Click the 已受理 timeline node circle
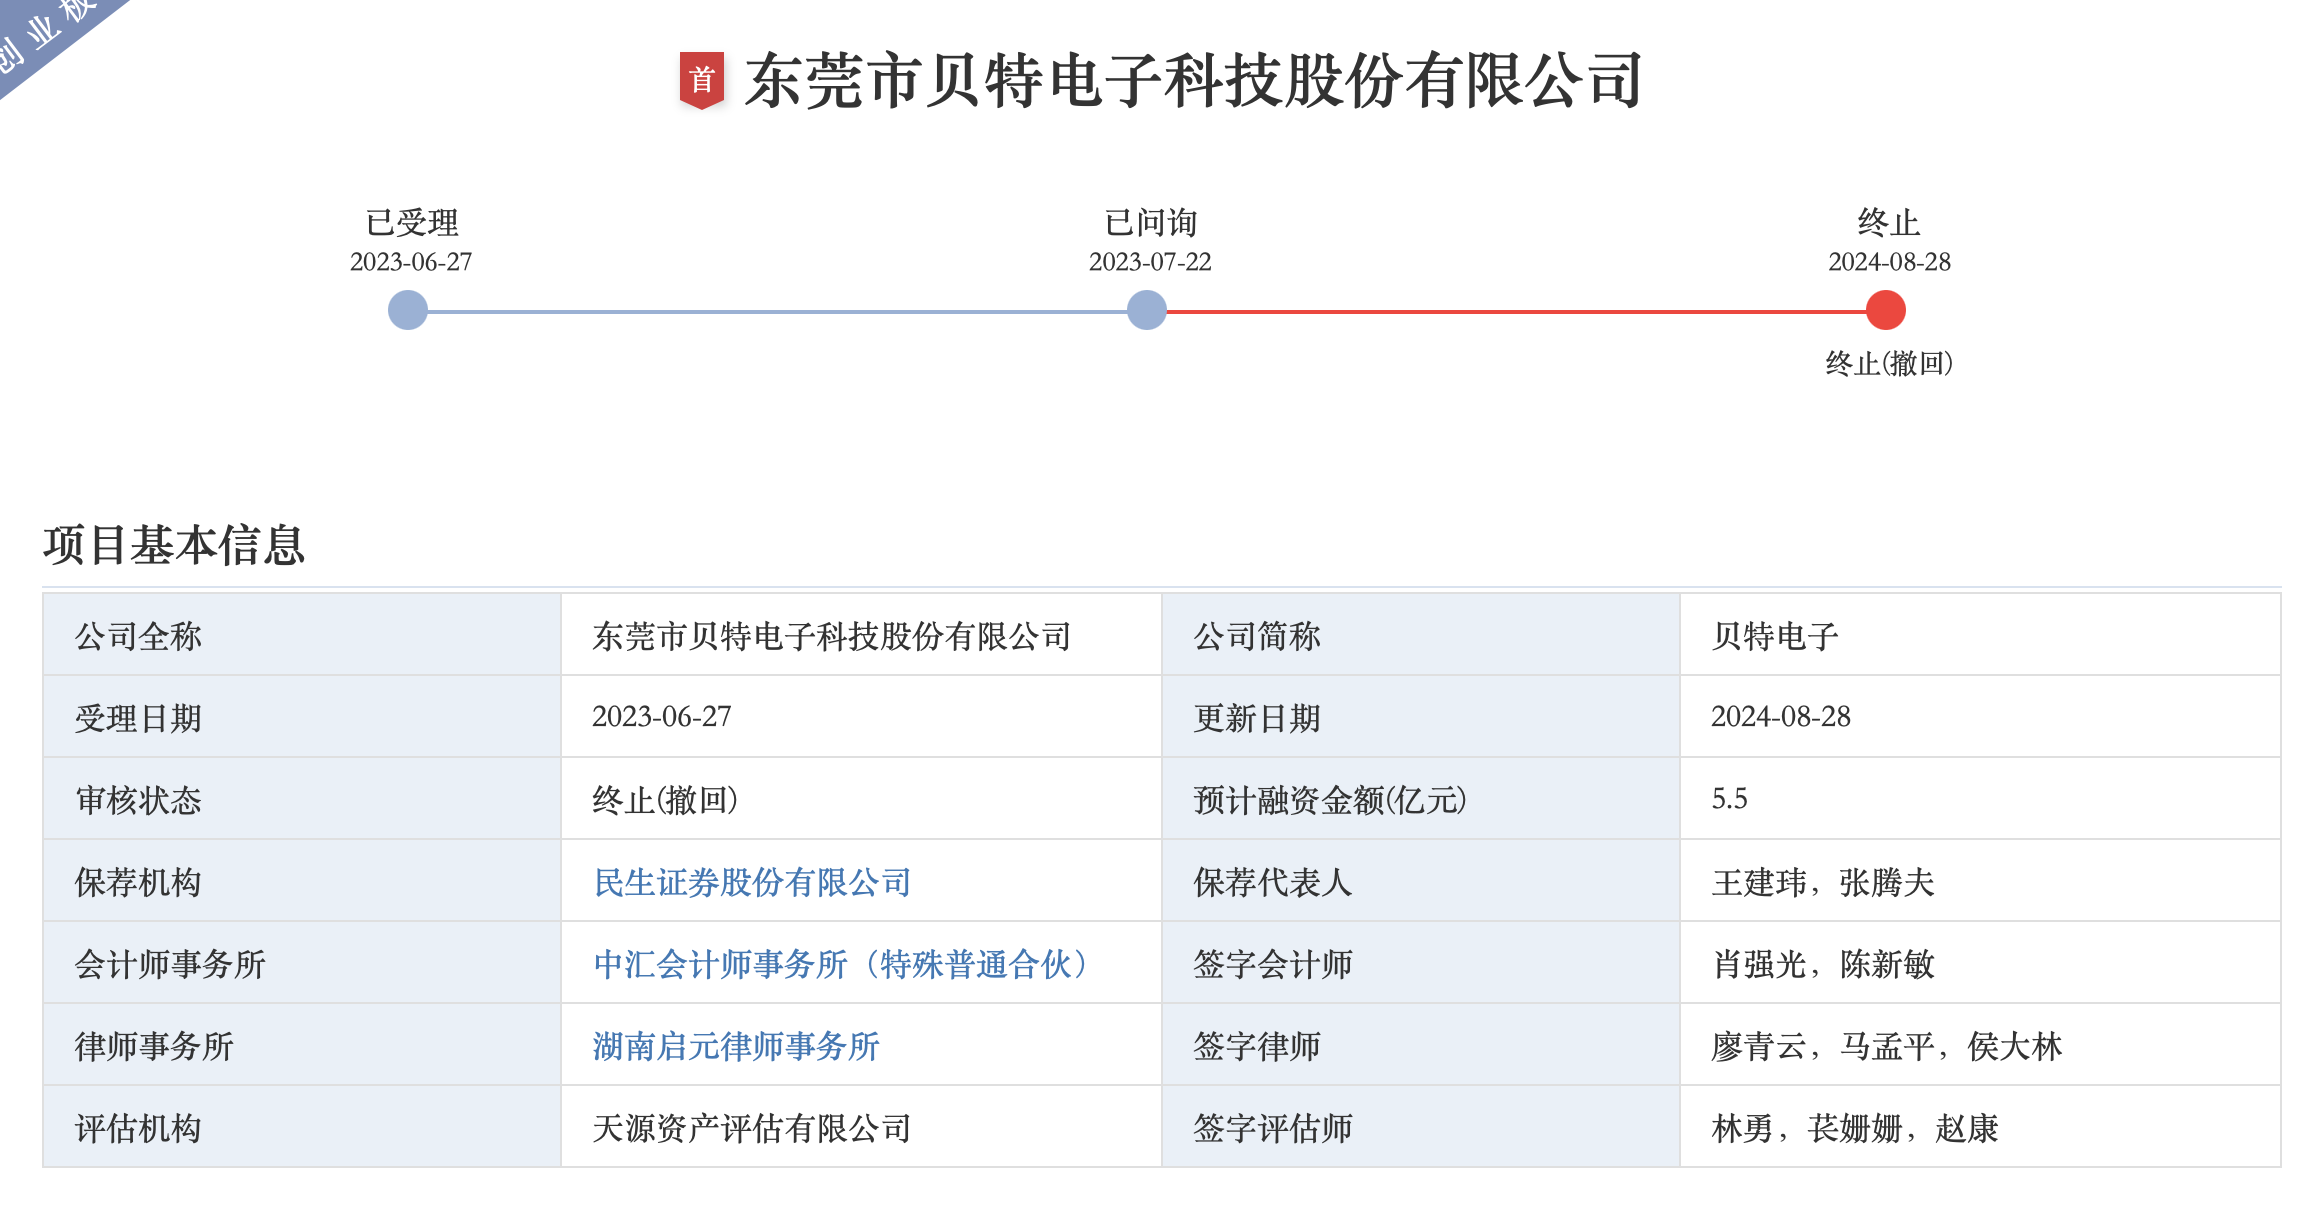 coord(408,310)
